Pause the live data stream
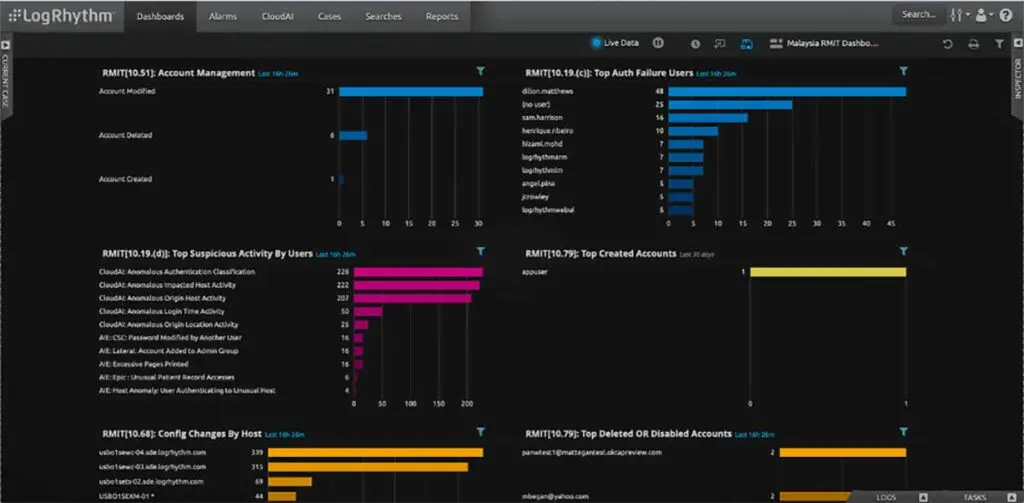The width and height of the screenshot is (1024, 503). click(658, 44)
